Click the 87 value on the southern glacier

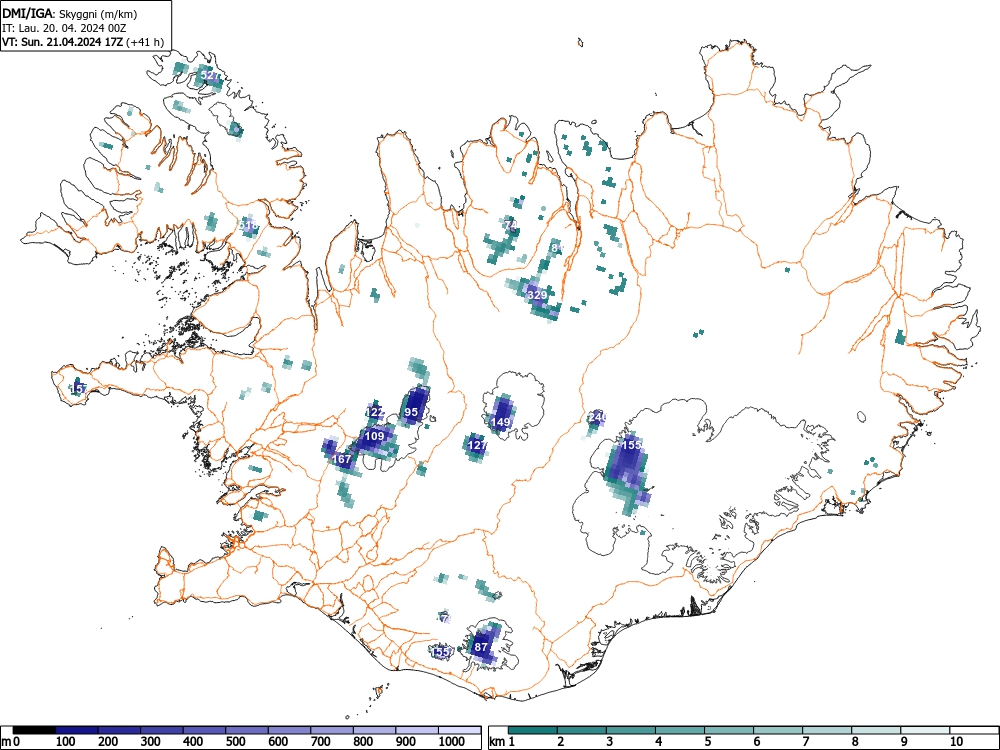[481, 647]
